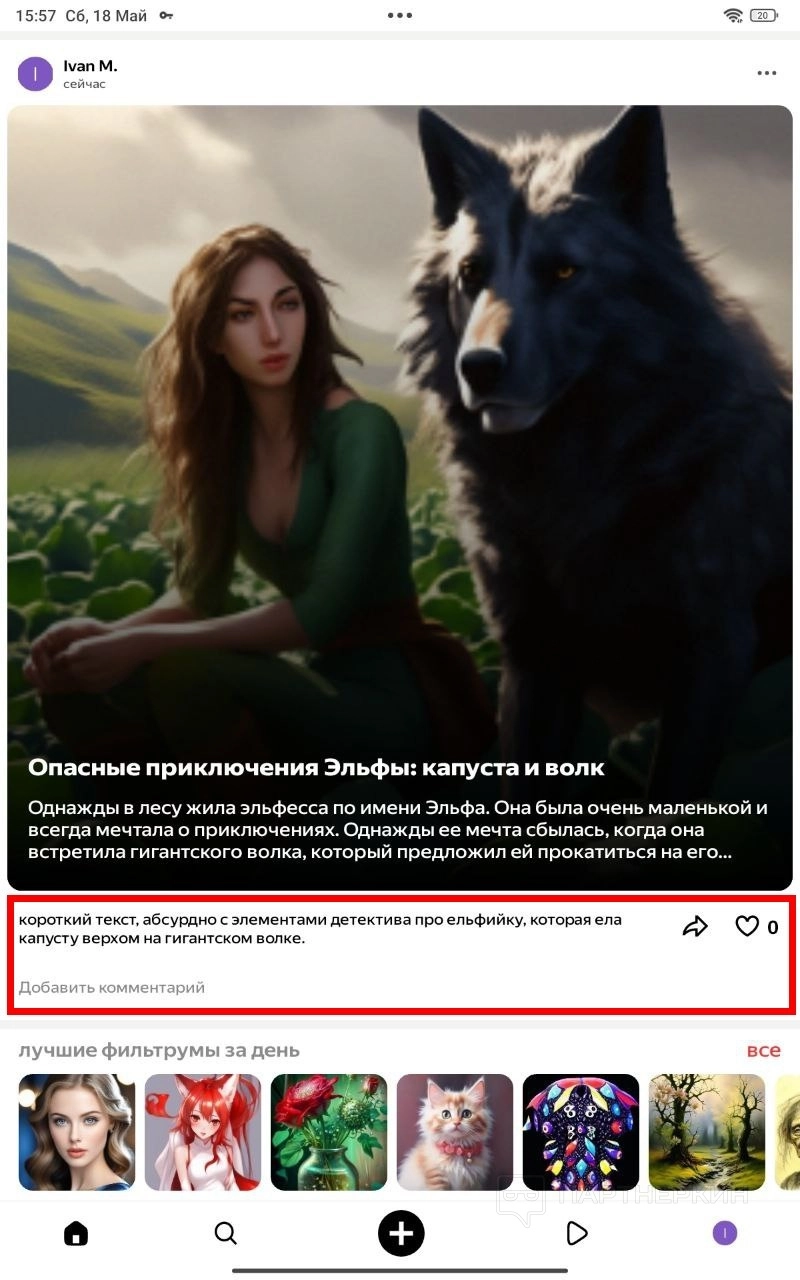Open the red-haired fox girl thumbnail
The width and height of the screenshot is (800, 1280).
(203, 1132)
